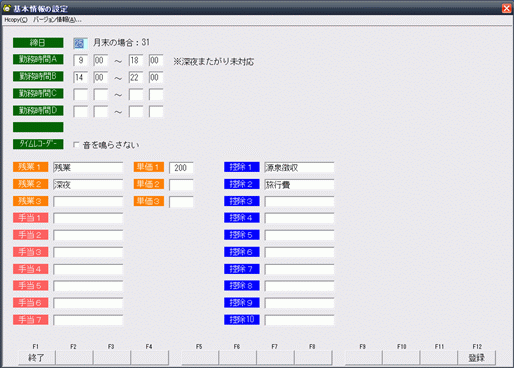
Task: Click the ※深夜またがり未対応 note
Action: coord(213,62)
